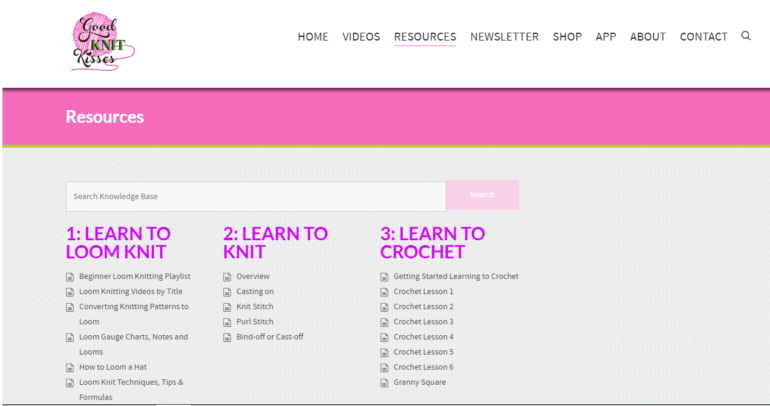Open Loom Knitting Videos by Title
The image size is (770, 406).
(x=131, y=292)
